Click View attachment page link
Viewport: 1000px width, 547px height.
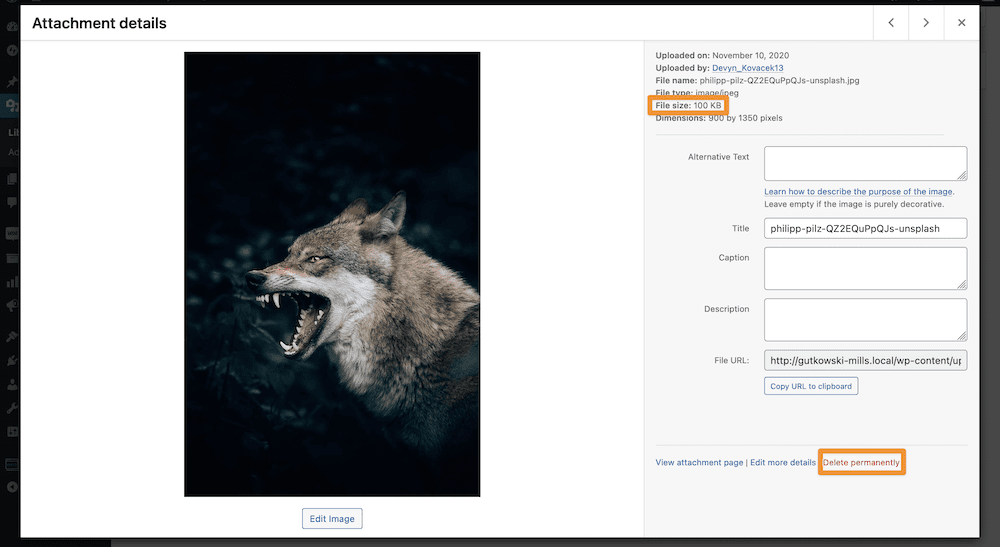[700, 462]
